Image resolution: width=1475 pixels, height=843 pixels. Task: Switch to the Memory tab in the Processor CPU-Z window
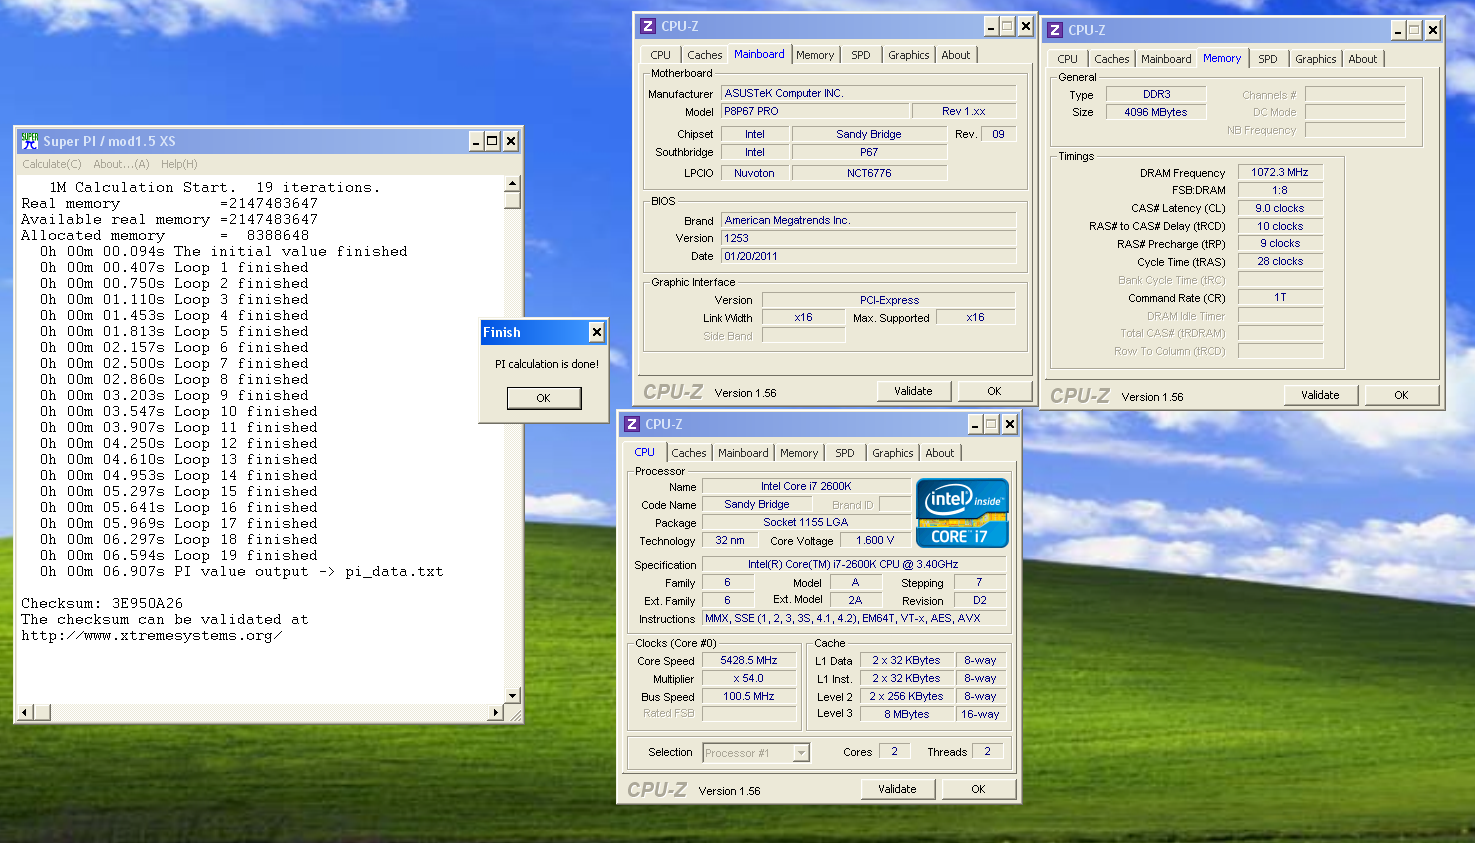[x=799, y=453]
